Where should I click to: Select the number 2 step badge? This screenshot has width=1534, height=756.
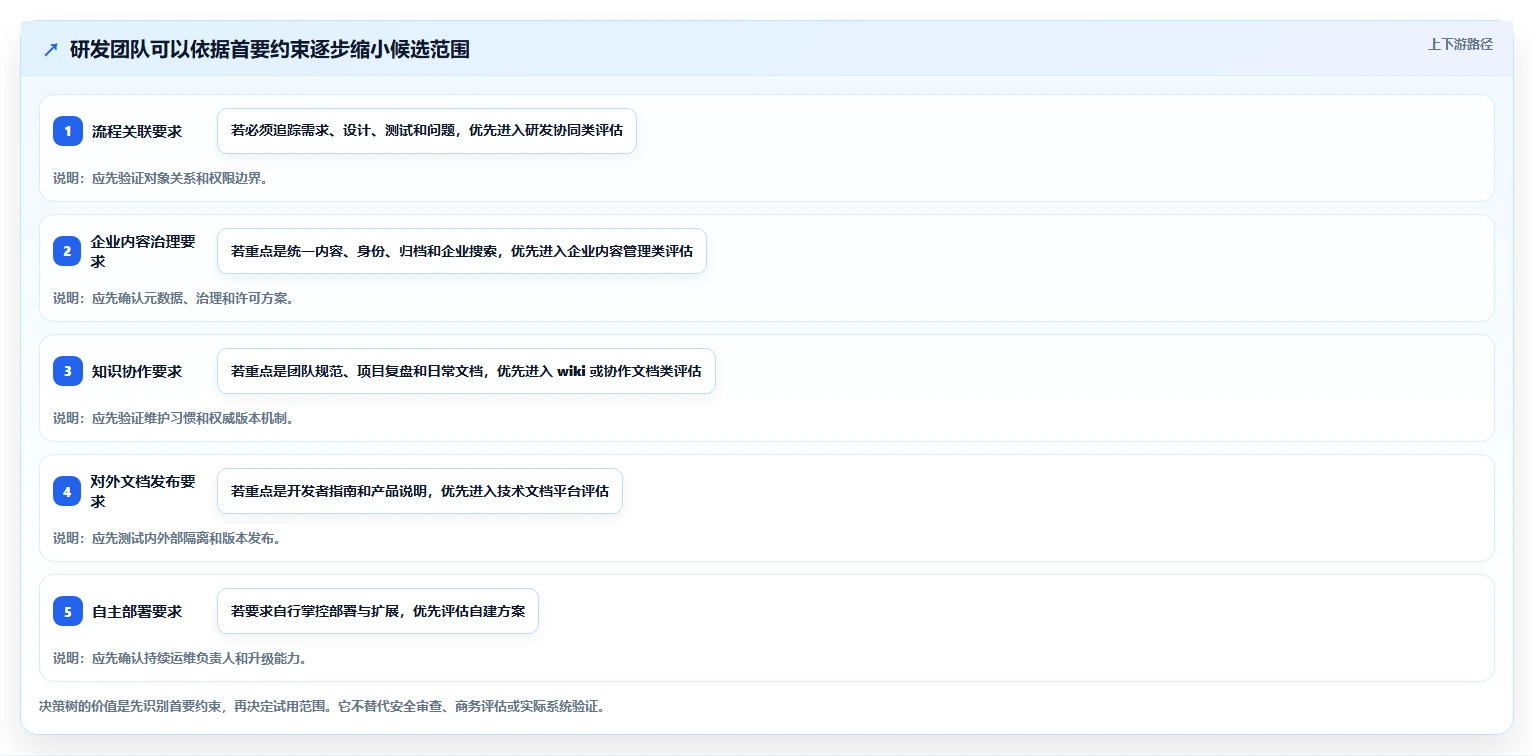pos(68,251)
